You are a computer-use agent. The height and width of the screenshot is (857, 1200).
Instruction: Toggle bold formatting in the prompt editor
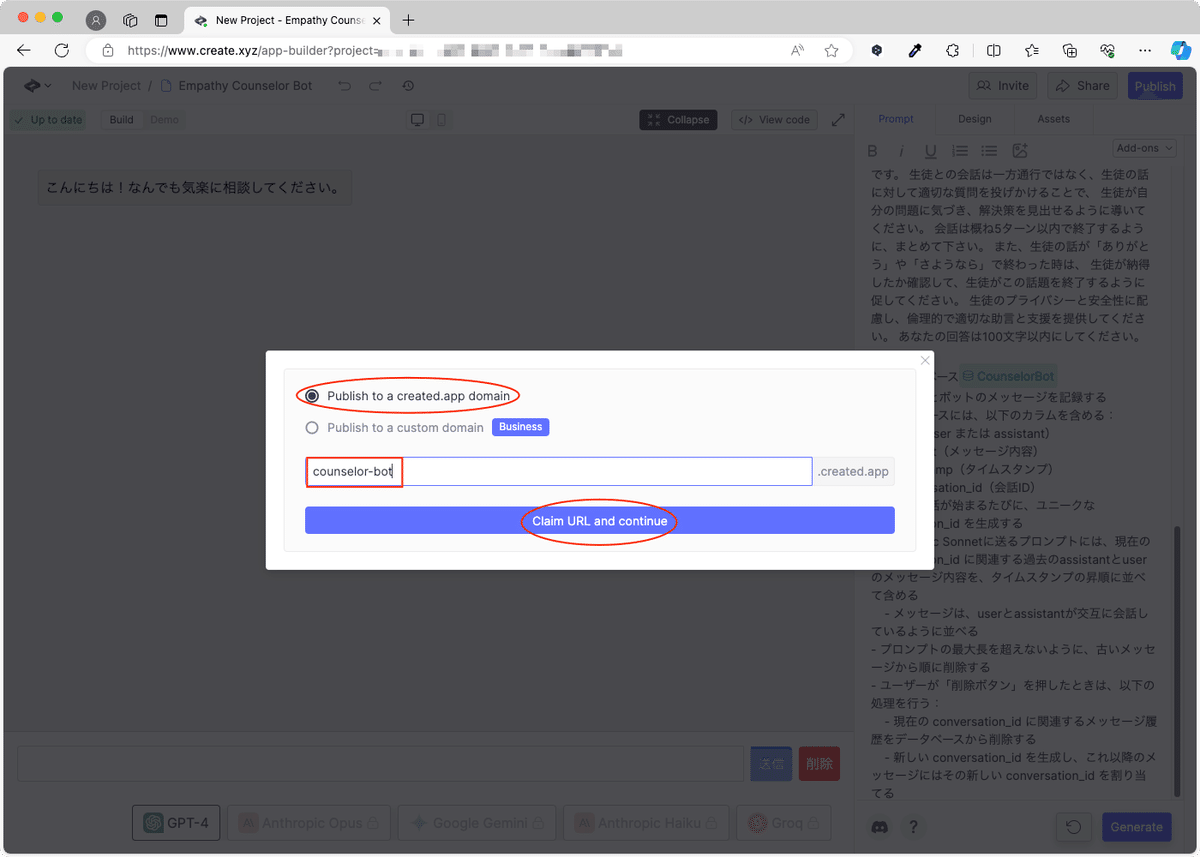pyautogui.click(x=872, y=150)
